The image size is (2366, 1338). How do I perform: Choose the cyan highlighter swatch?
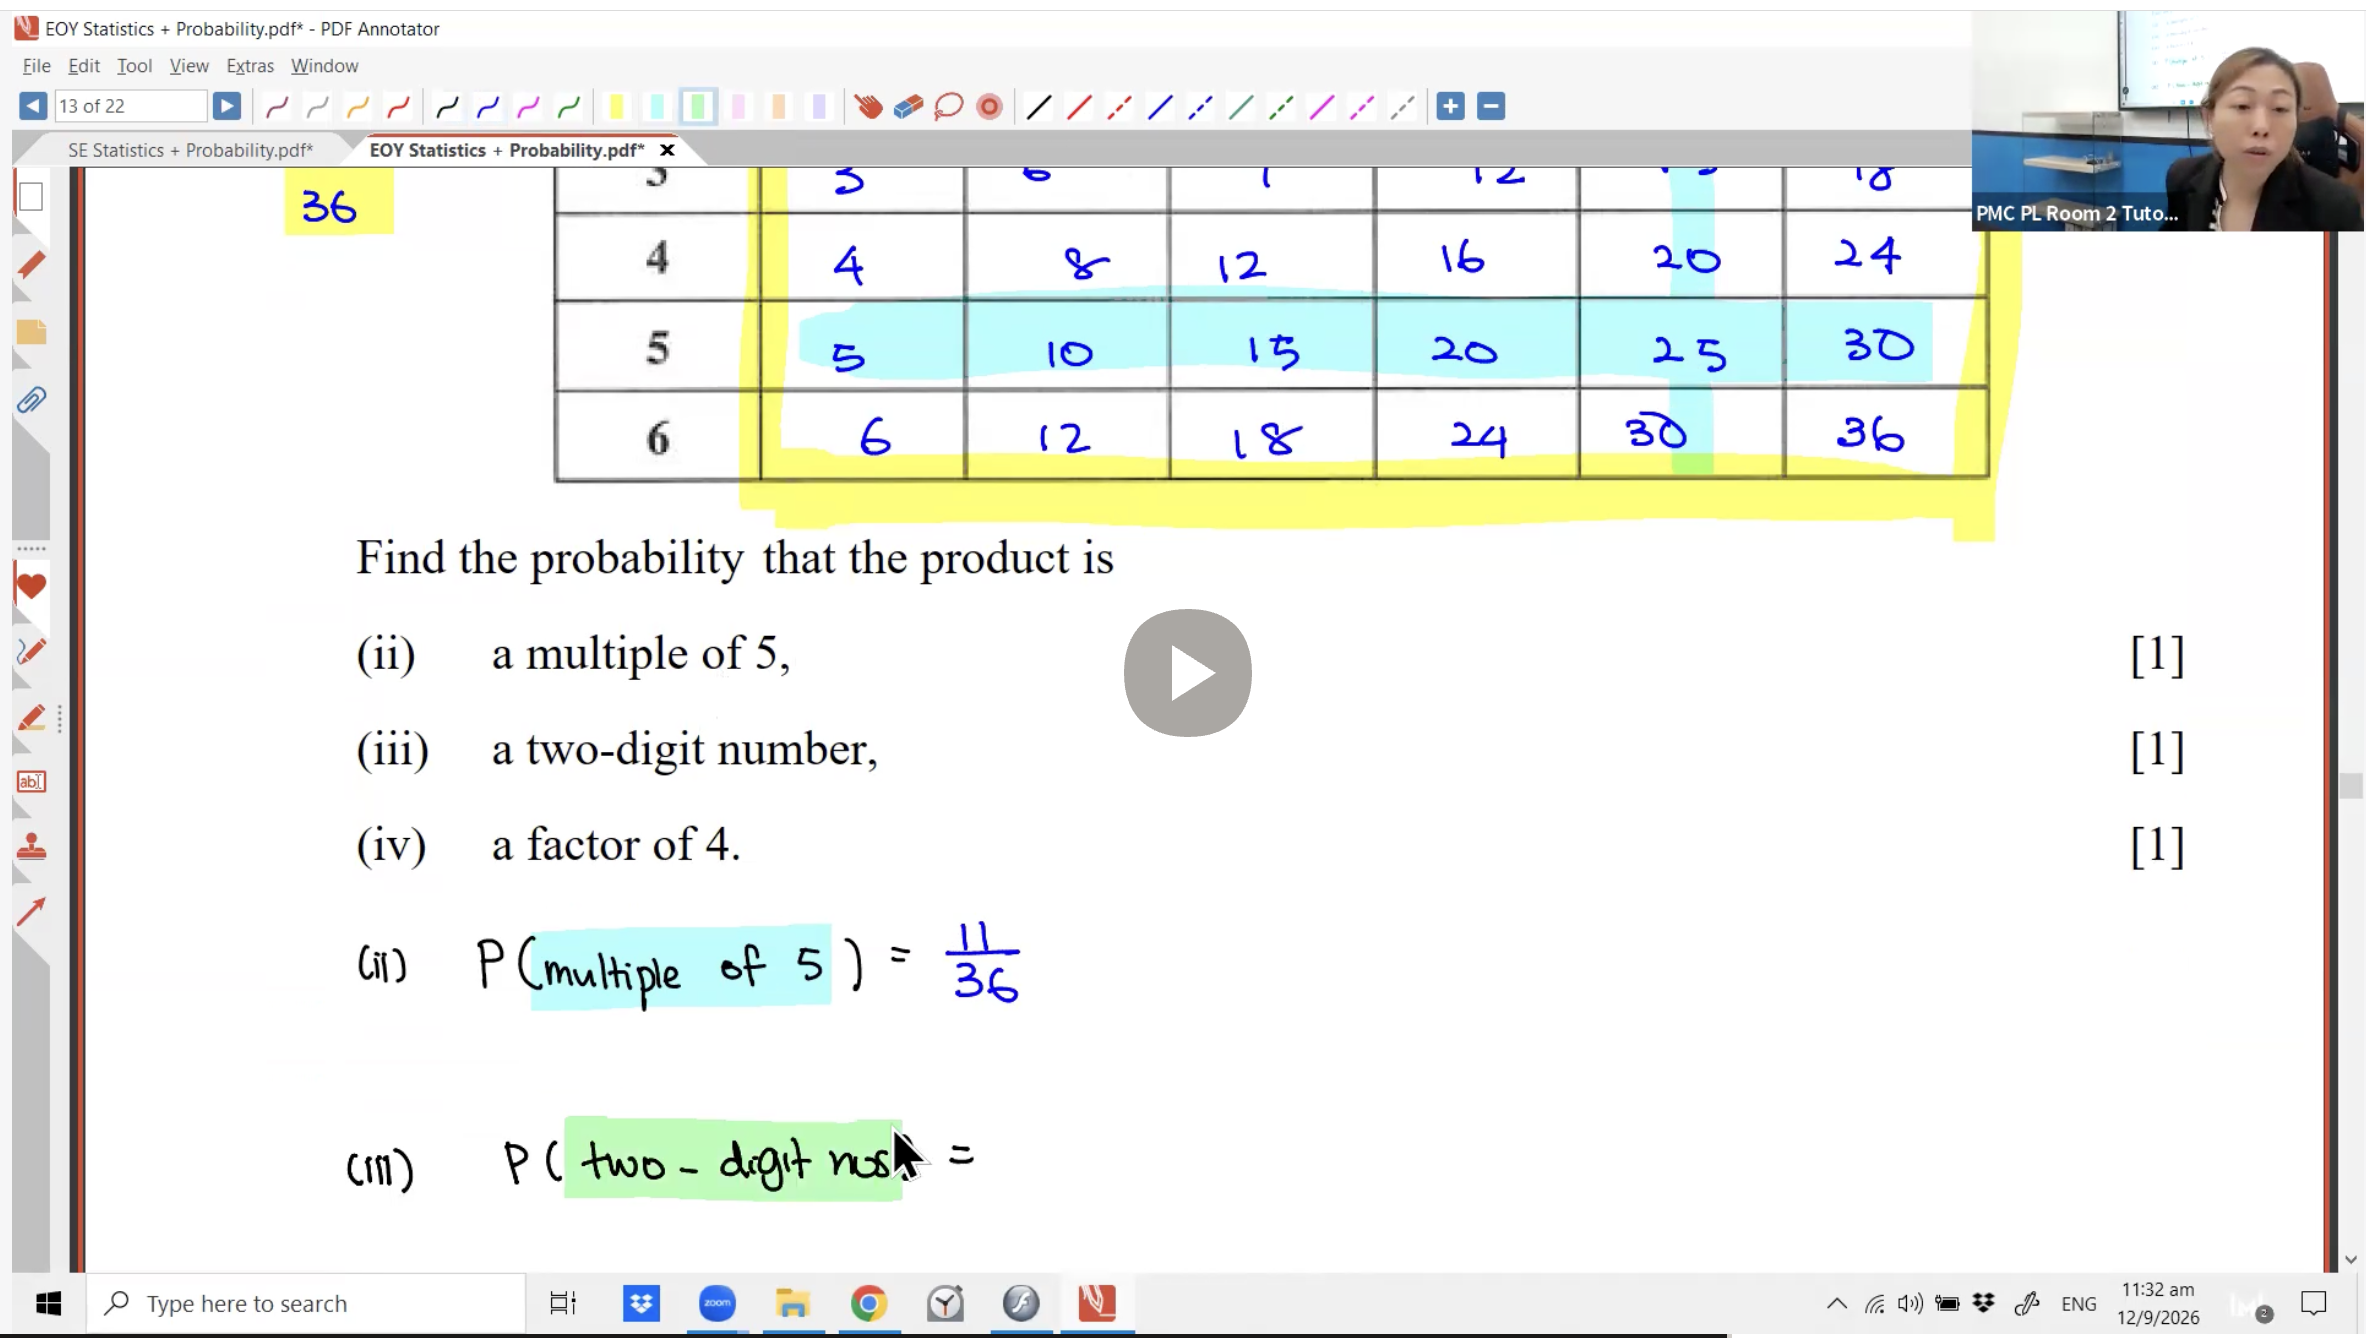[657, 106]
